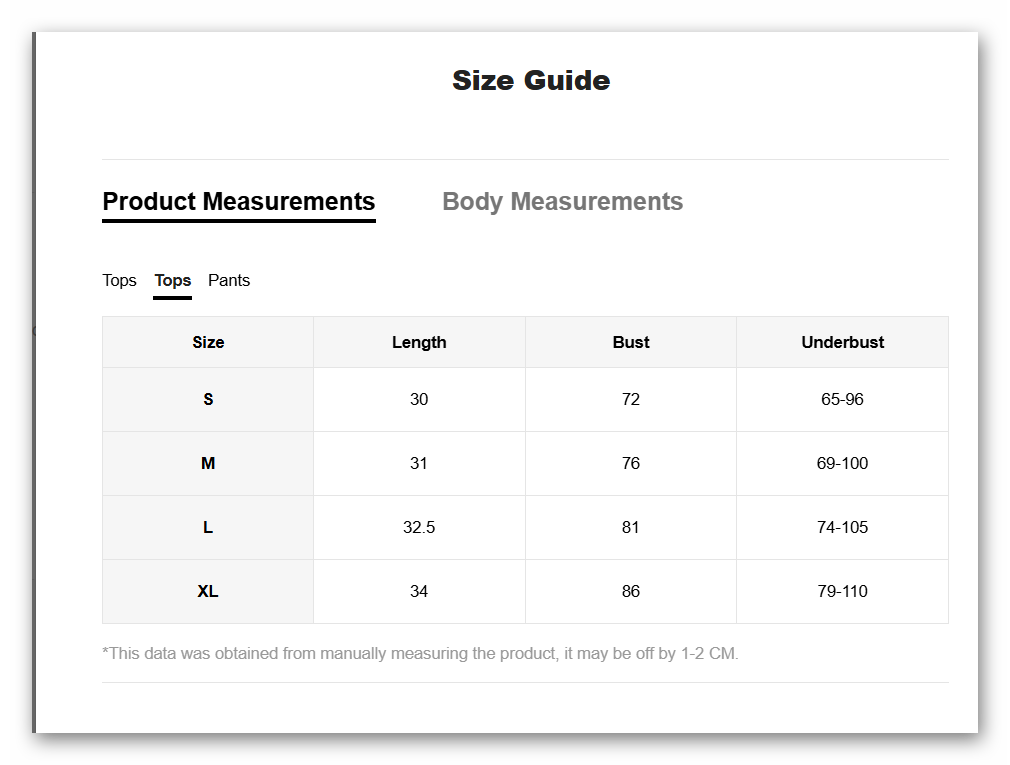Click the 65-96 underbust cell
Viewport: 1010px width, 765px height.
842,399
